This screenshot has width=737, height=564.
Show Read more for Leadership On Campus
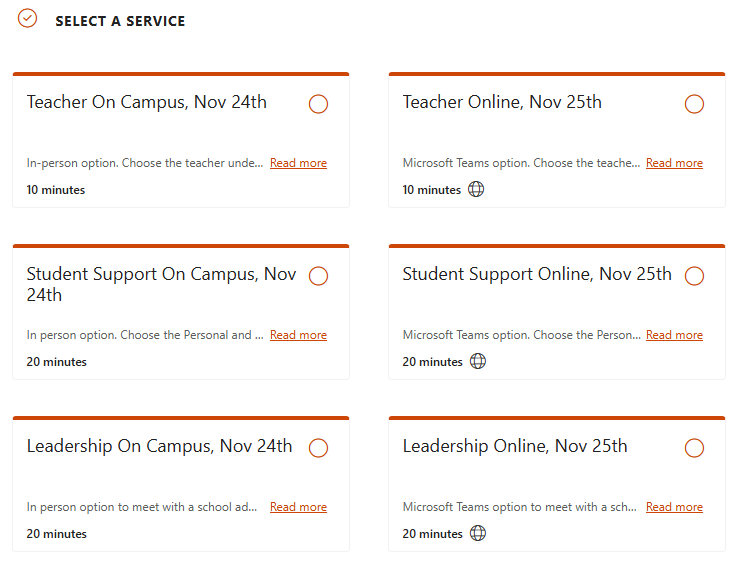point(298,507)
